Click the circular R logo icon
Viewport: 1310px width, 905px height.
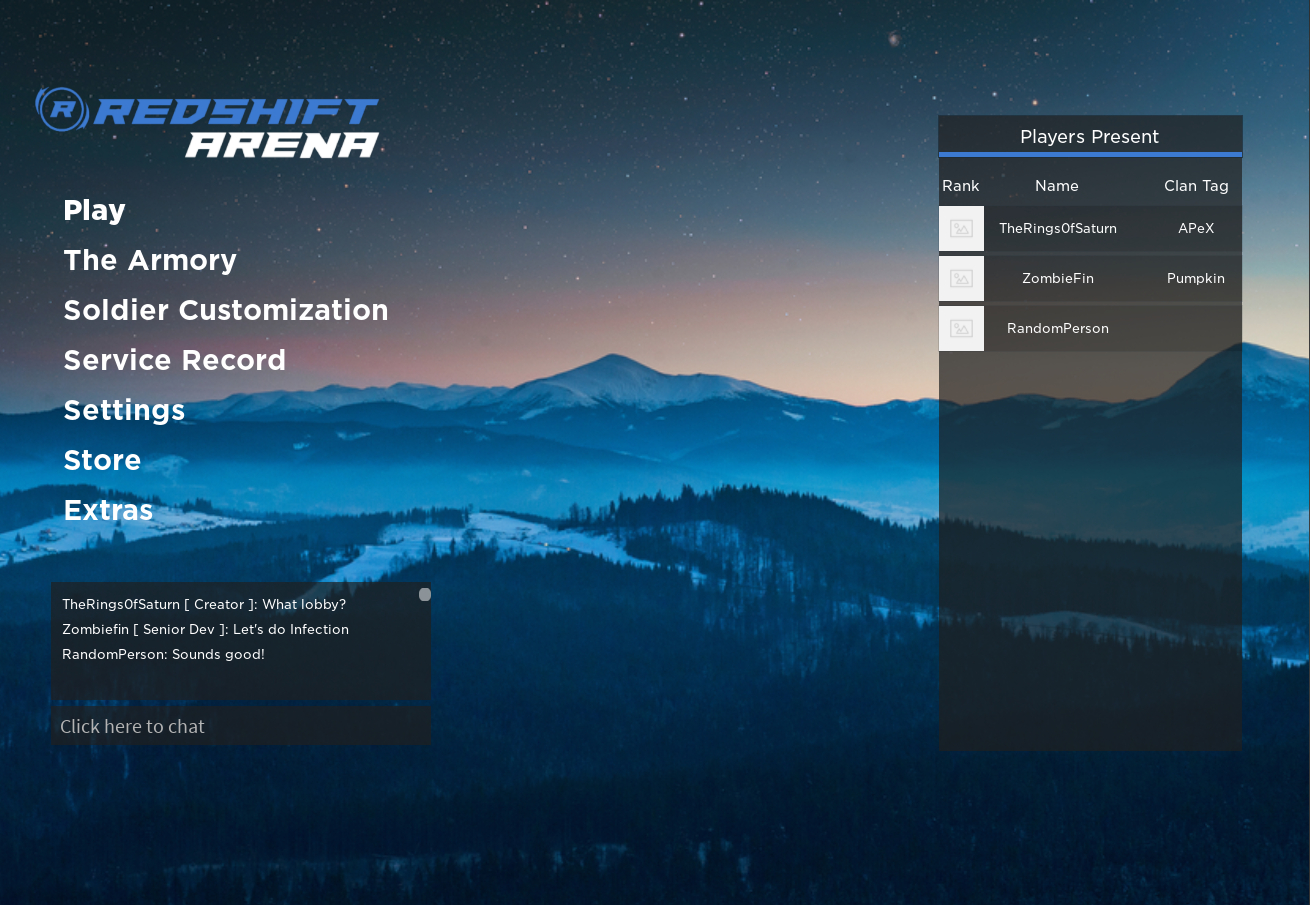tap(62, 111)
